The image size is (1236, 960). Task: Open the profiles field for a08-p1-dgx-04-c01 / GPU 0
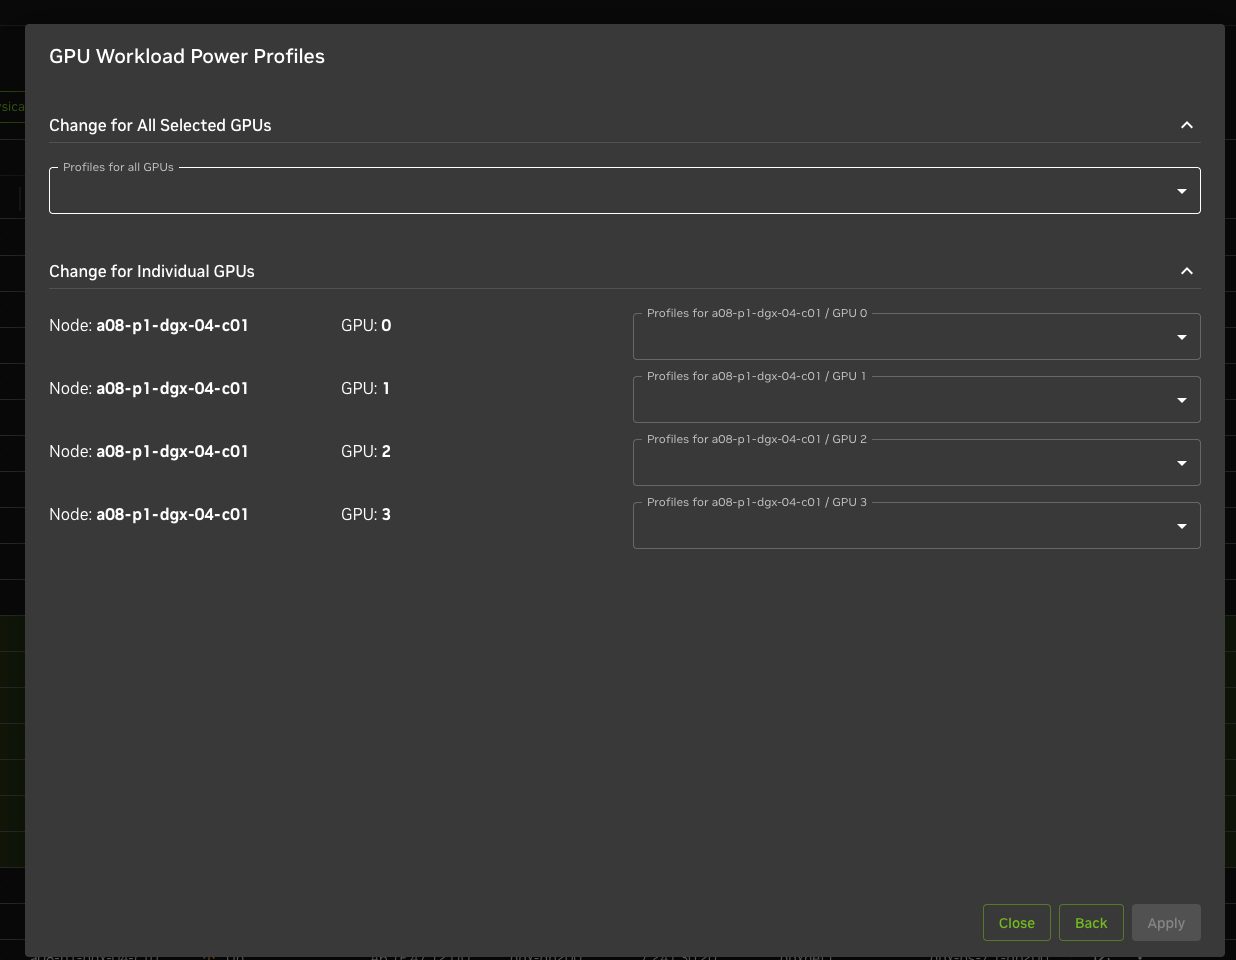[x=900, y=337]
